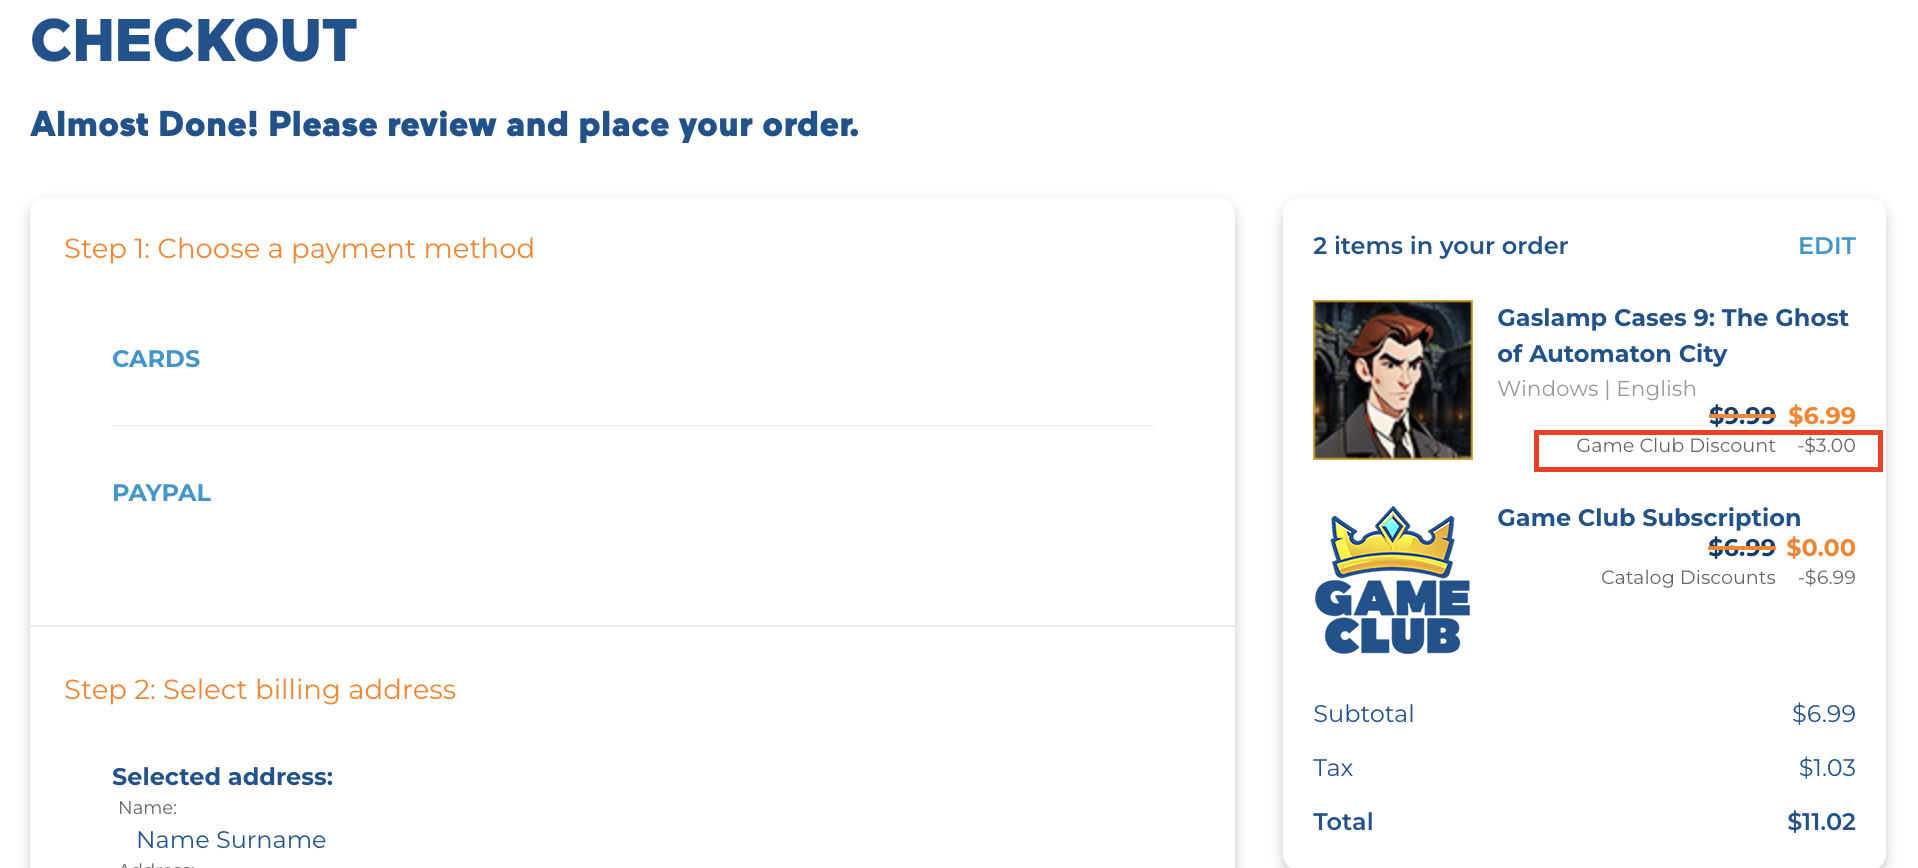Click the EDIT order link
The image size is (1918, 868).
(x=1826, y=246)
